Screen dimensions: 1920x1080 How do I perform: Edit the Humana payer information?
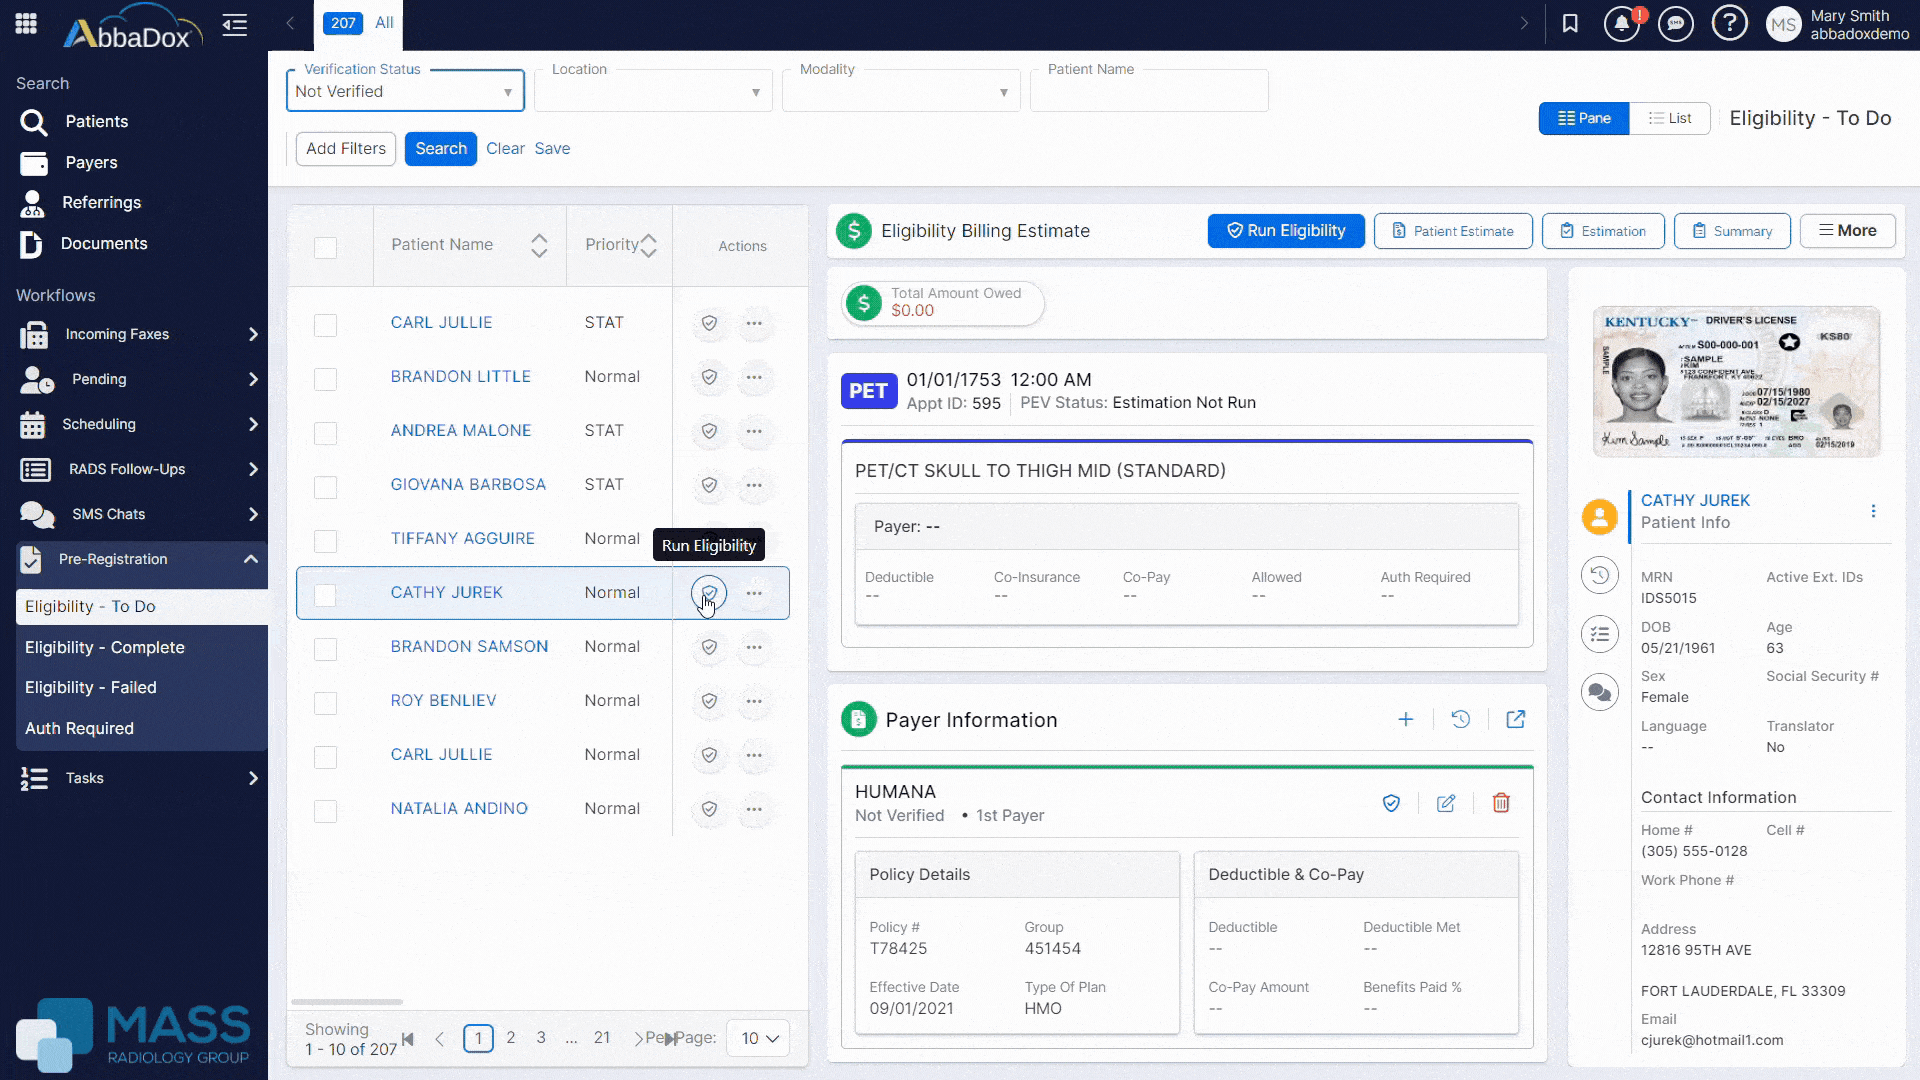pyautogui.click(x=1445, y=803)
